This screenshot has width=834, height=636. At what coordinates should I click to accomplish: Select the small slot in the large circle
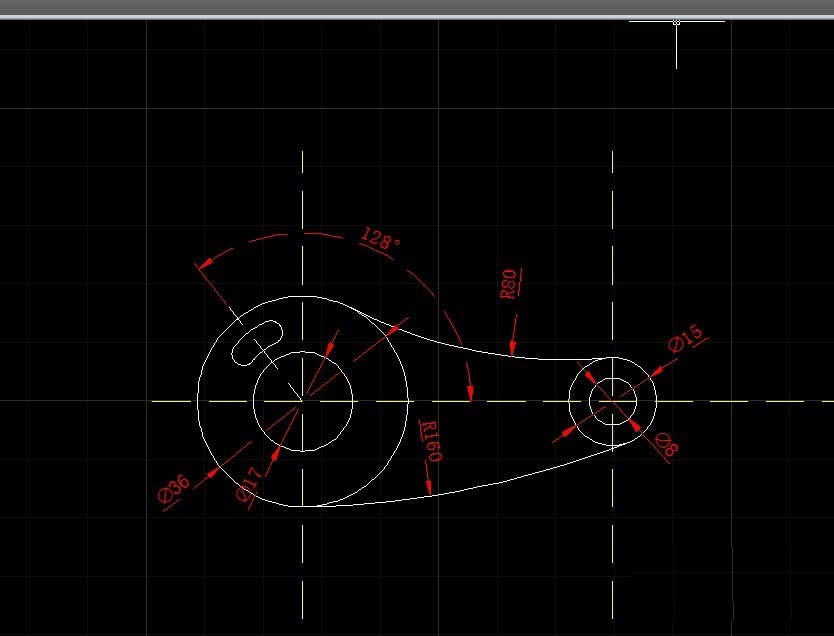click(258, 341)
